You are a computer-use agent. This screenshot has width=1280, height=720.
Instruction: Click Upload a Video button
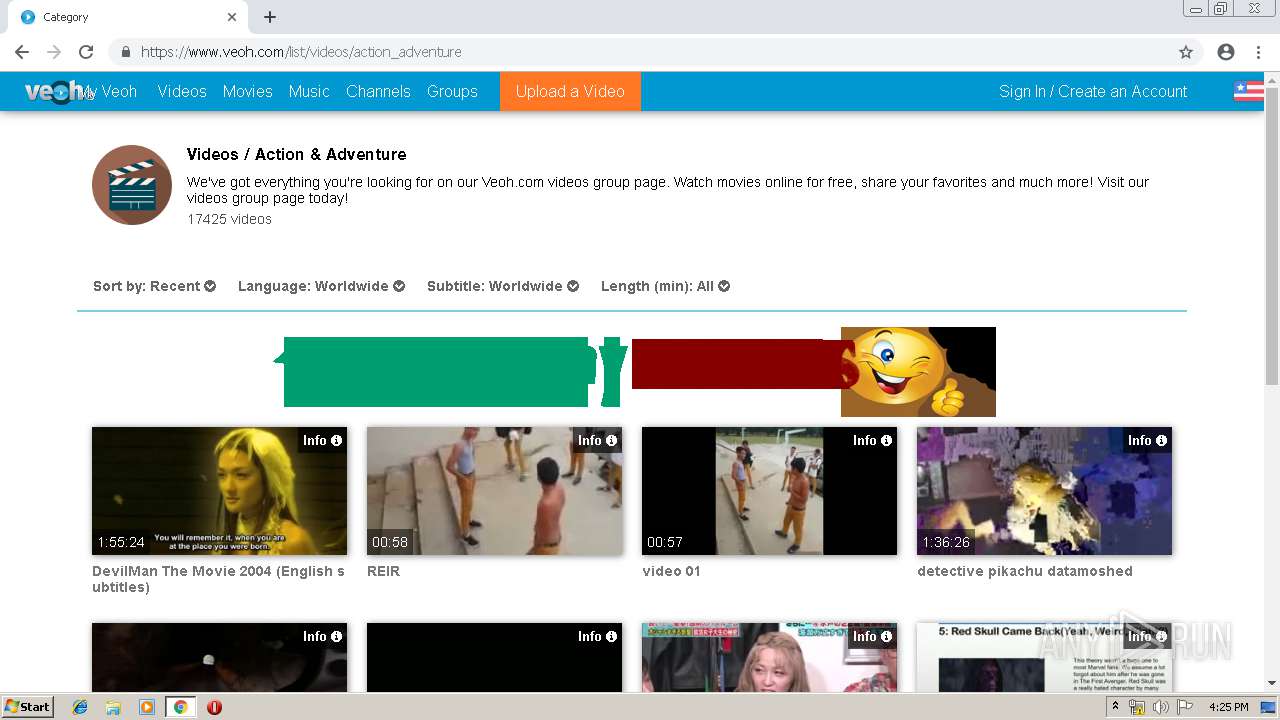[570, 91]
